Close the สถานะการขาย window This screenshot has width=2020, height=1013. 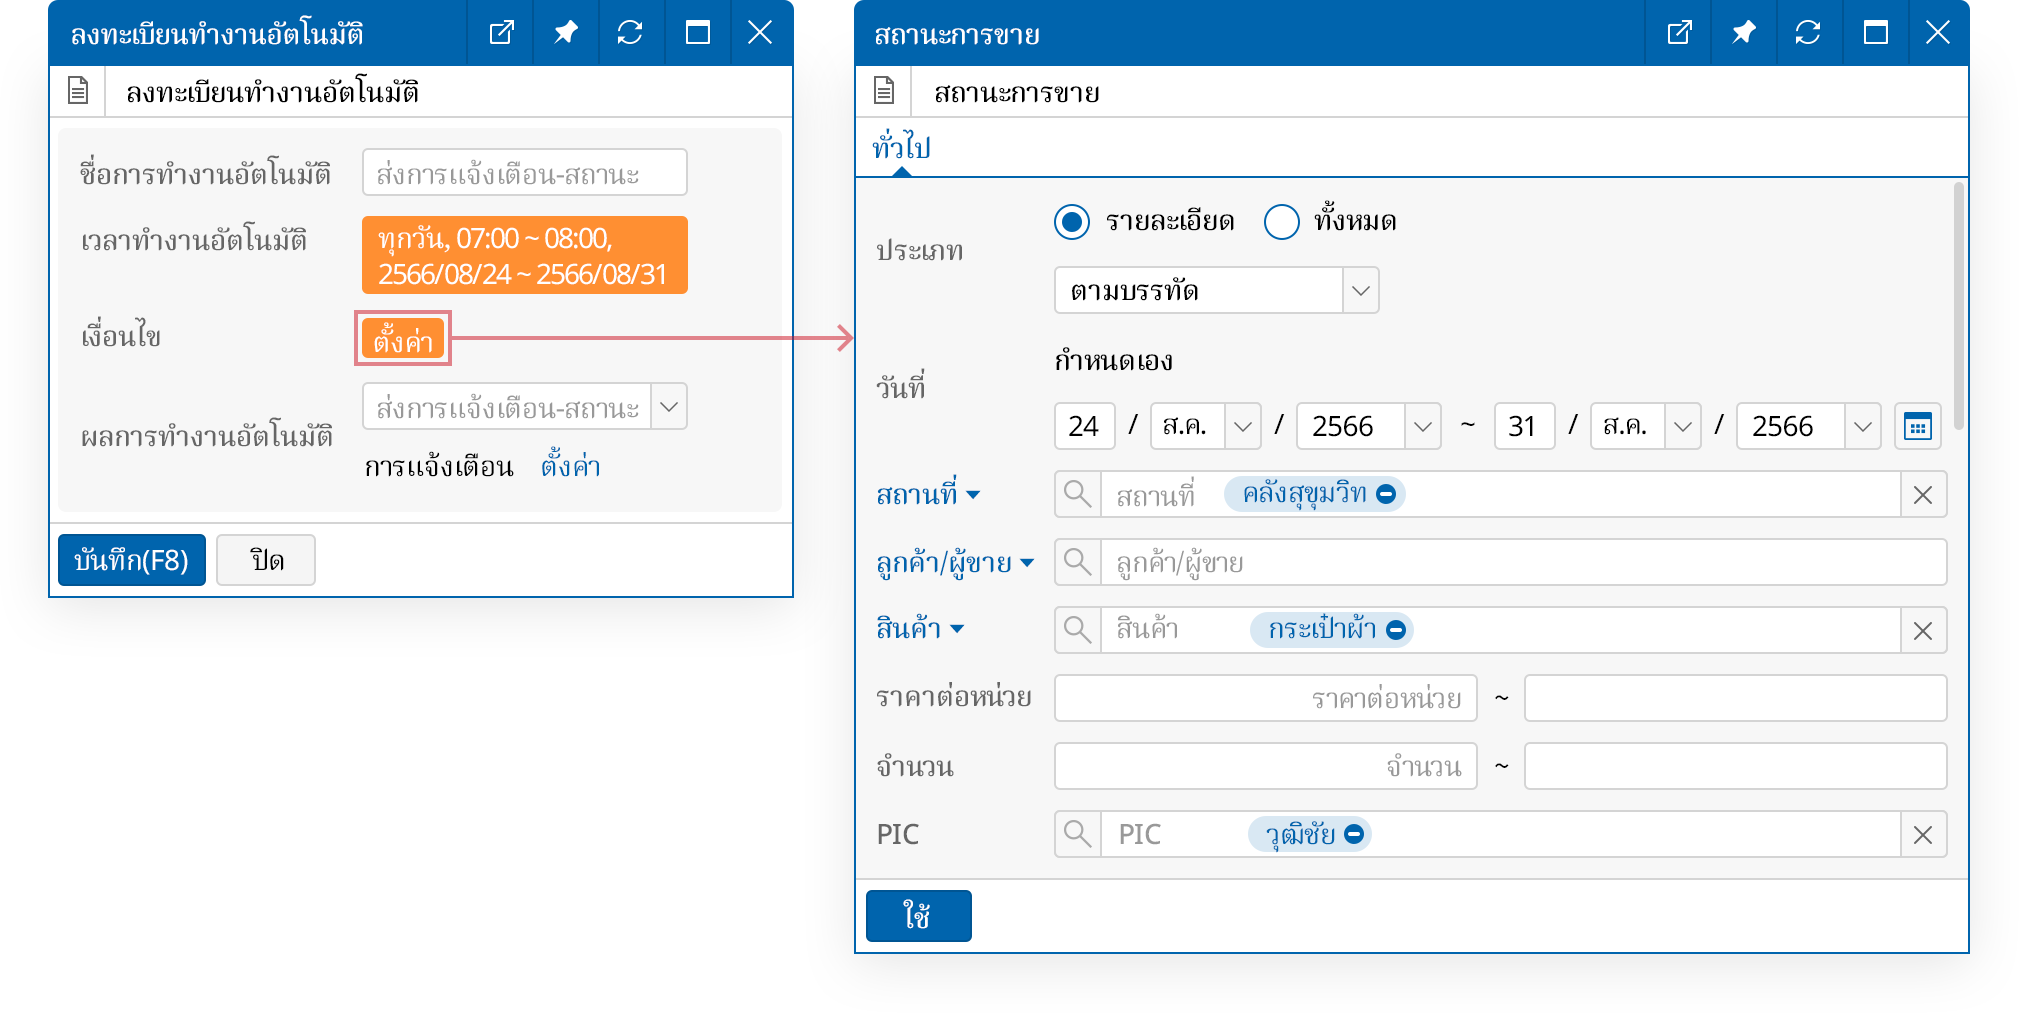[x=1938, y=33]
